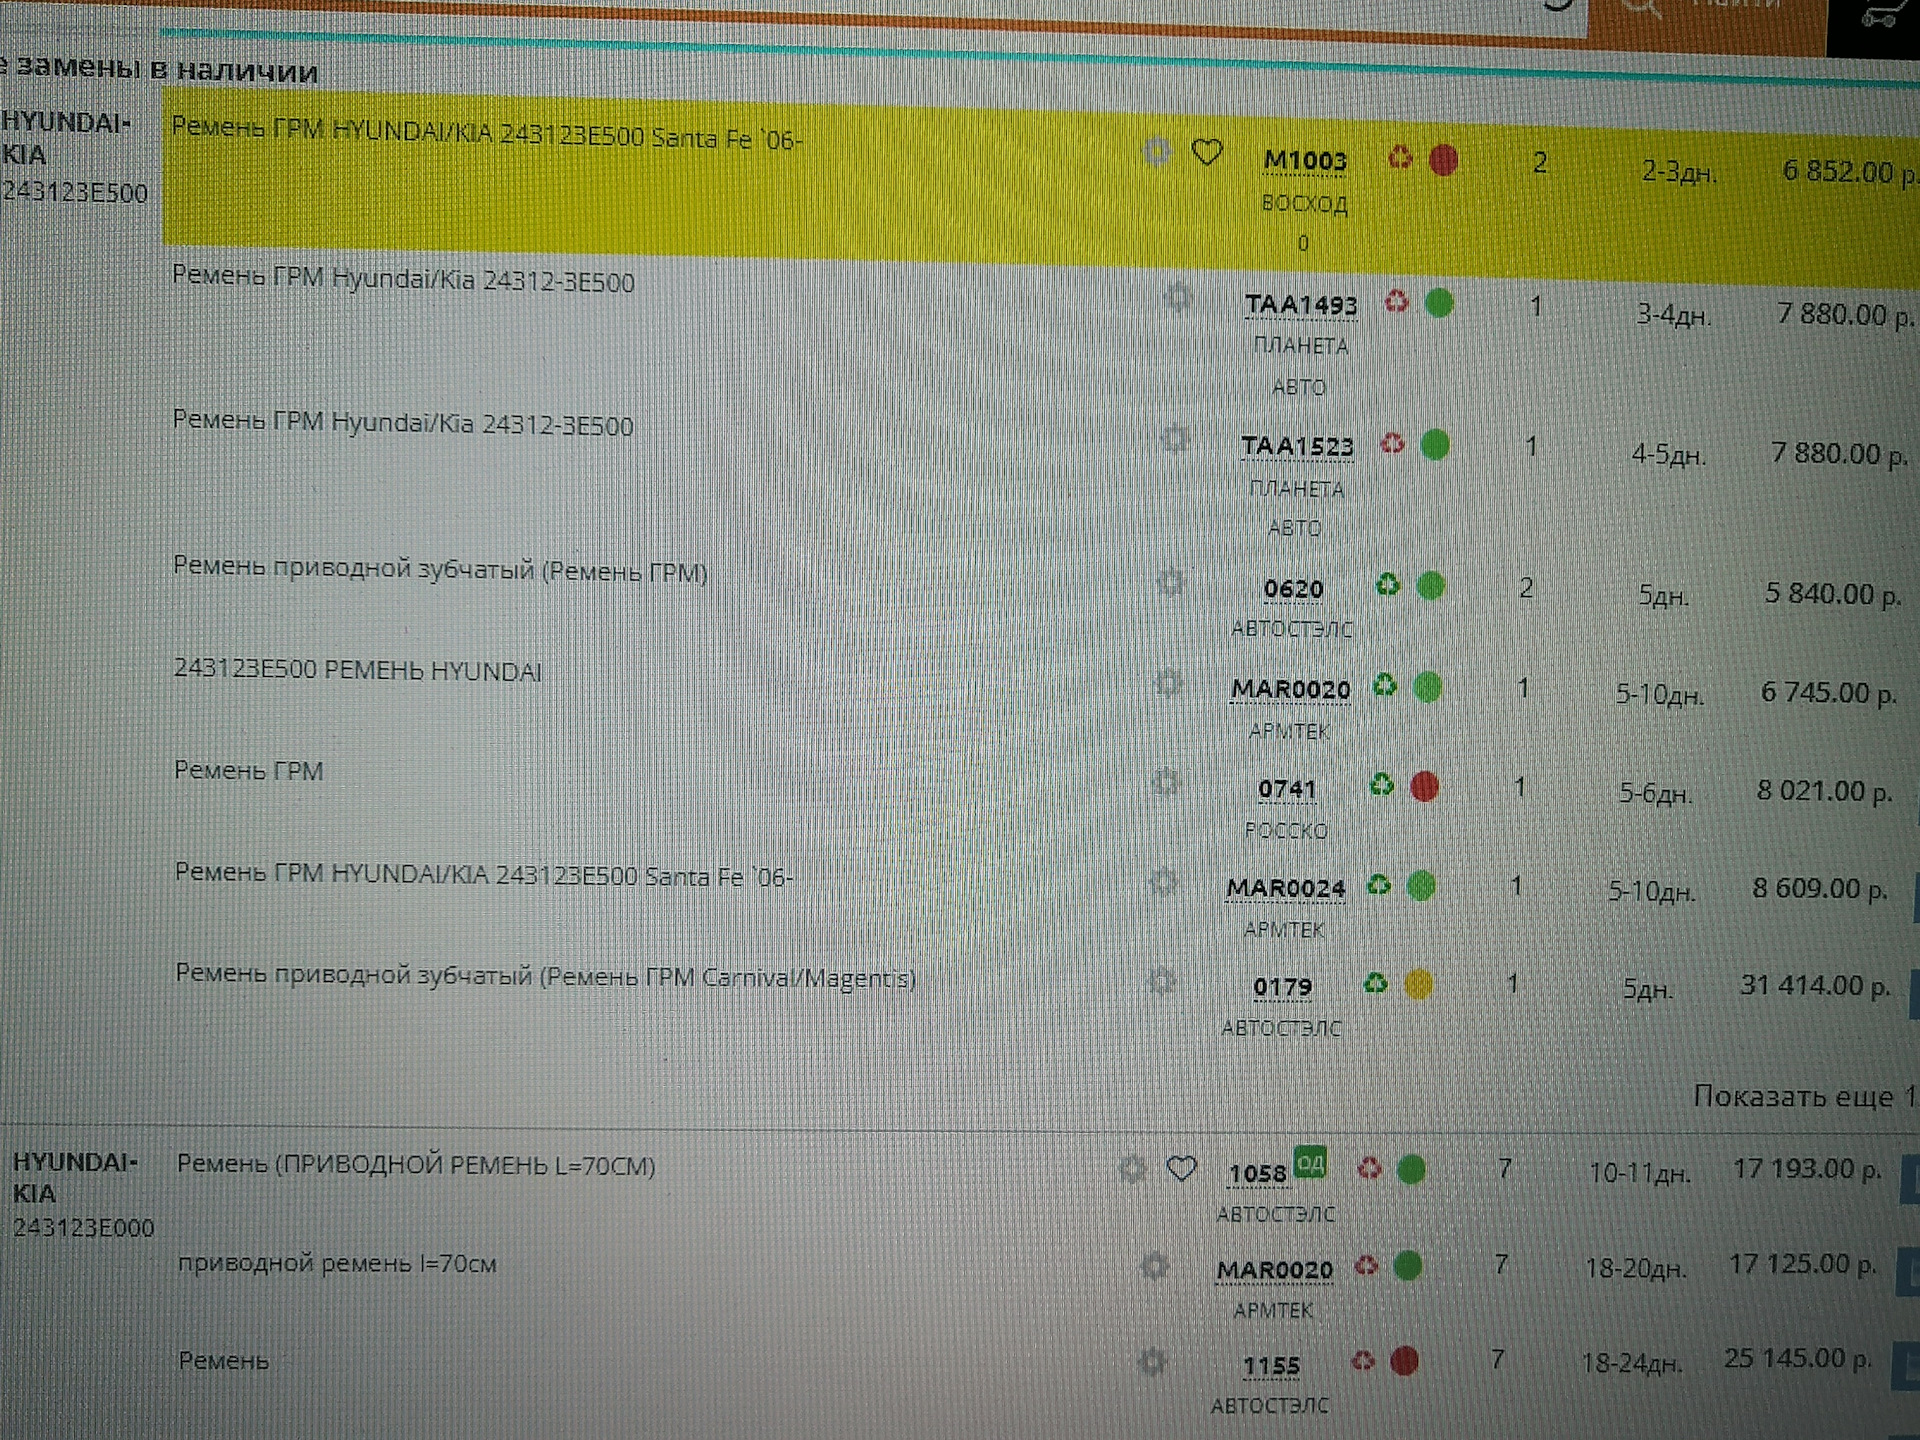Click shopping cart icon at top right

[1877, 15]
